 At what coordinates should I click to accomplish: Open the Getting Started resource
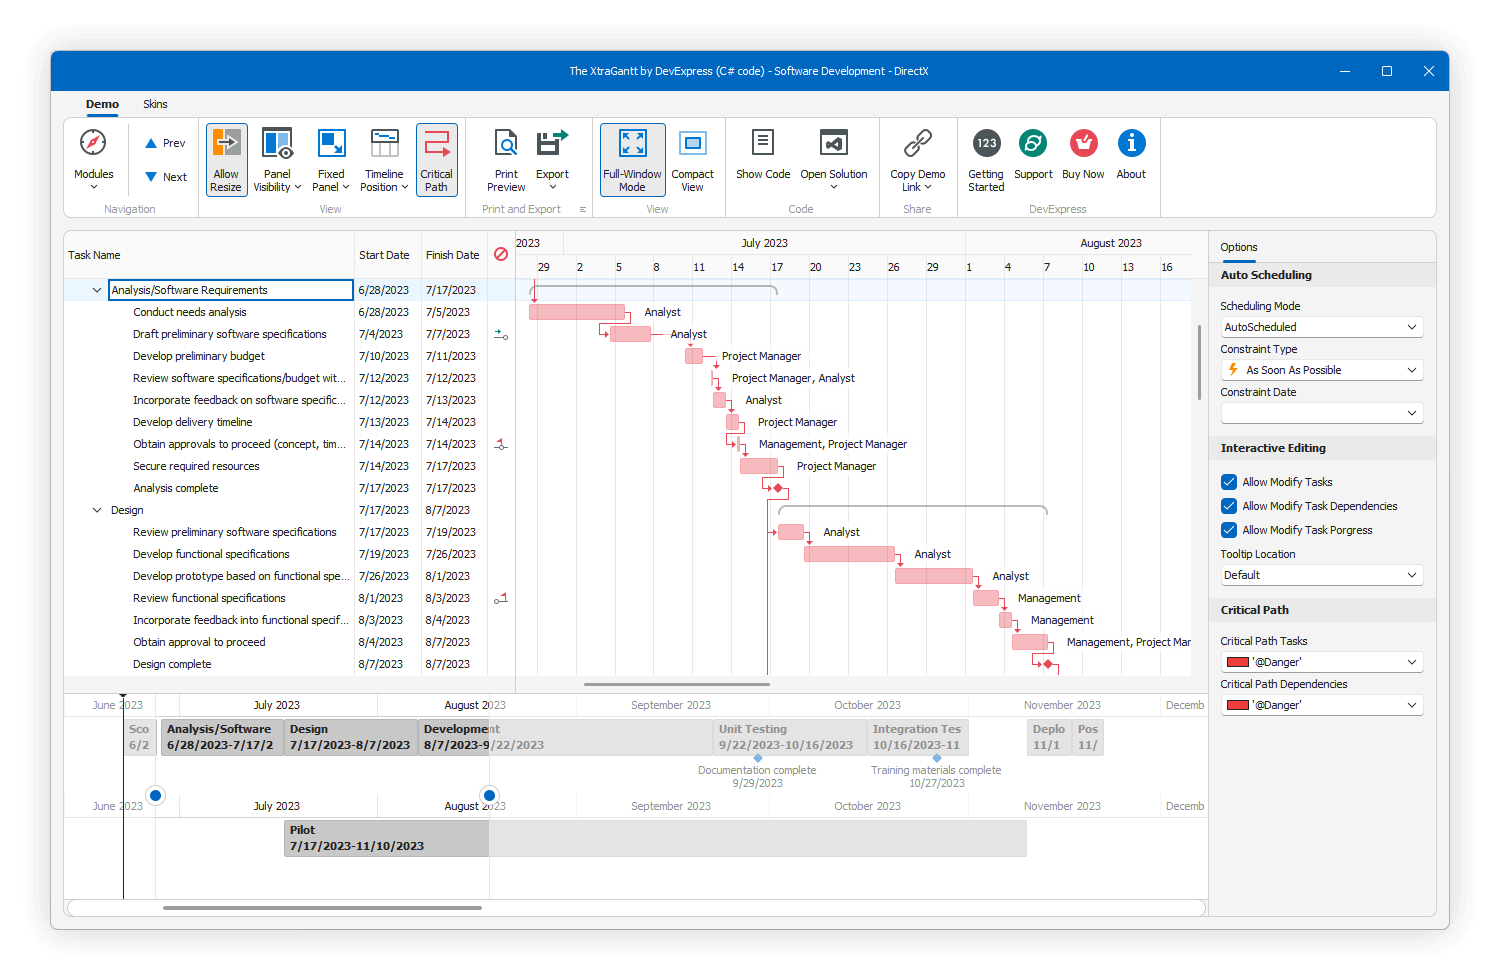click(985, 158)
